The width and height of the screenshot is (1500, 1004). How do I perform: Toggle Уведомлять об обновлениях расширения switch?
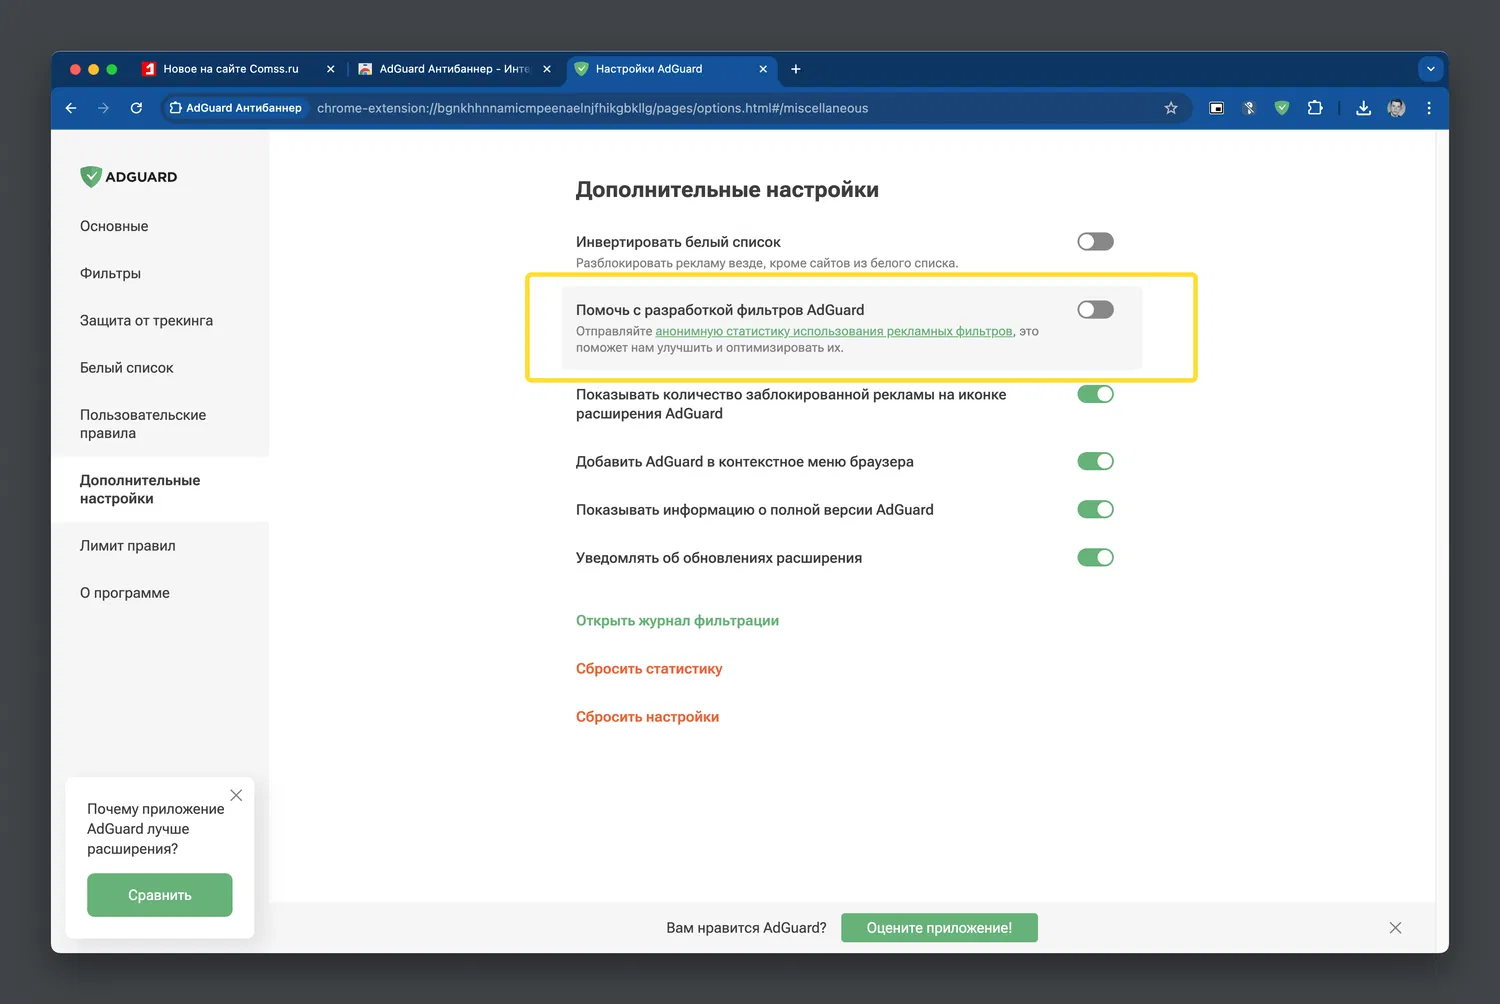(x=1095, y=557)
